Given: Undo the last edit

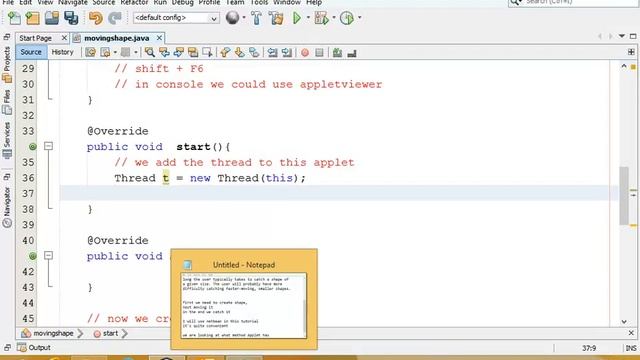Looking at the screenshot, I should click(96, 18).
